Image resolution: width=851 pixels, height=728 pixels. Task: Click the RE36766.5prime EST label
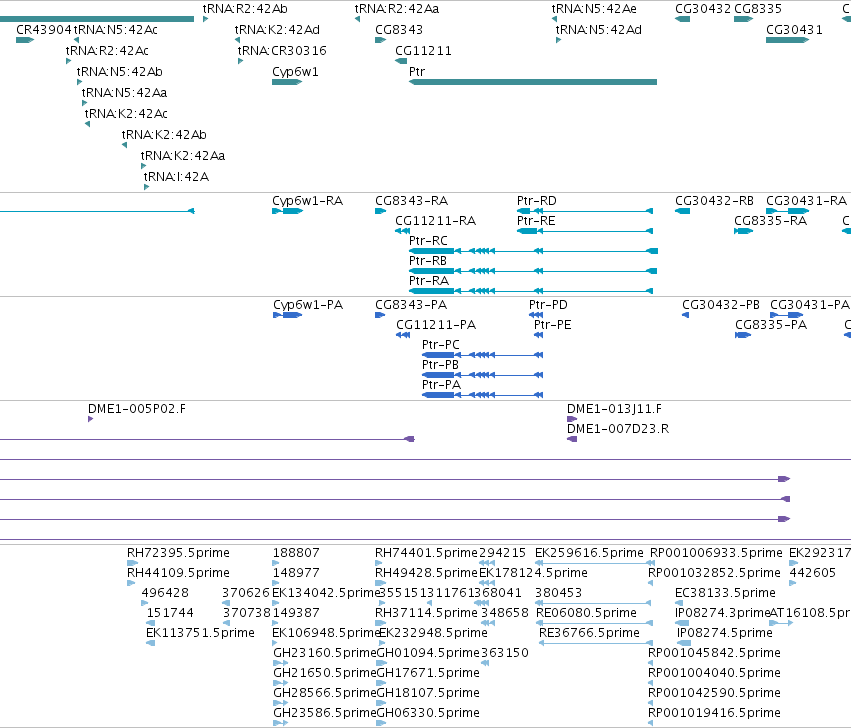point(589,633)
